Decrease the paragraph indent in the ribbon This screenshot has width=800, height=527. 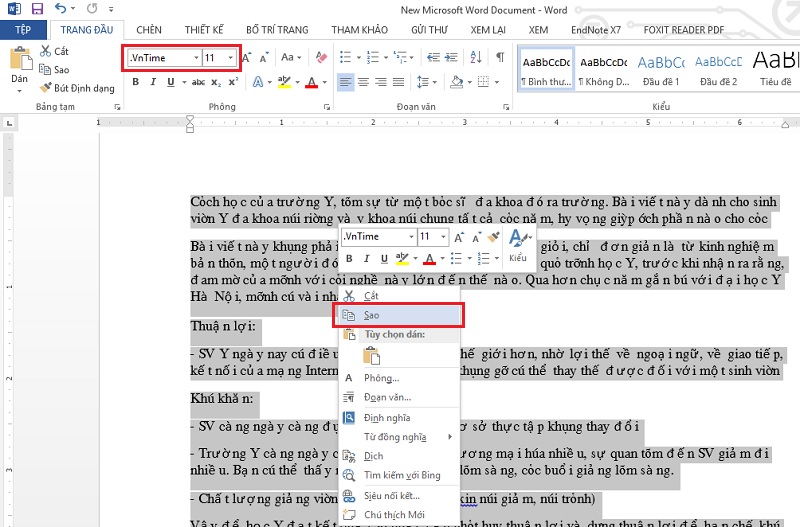click(x=433, y=57)
